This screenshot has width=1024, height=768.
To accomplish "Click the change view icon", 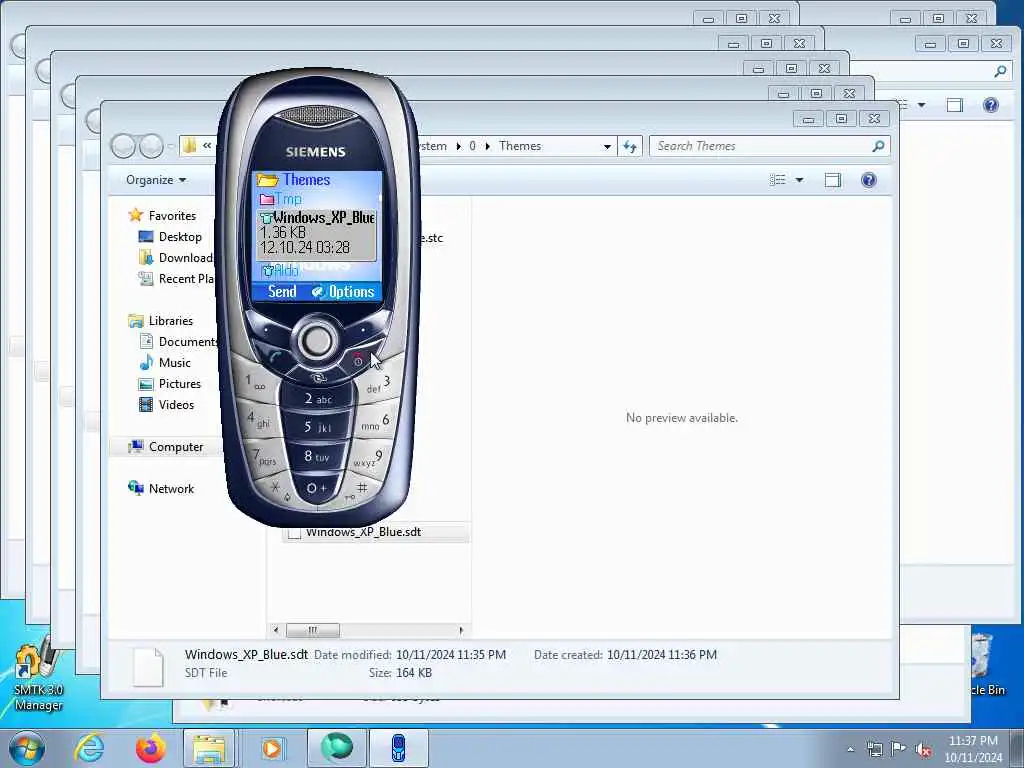I will coord(777,180).
